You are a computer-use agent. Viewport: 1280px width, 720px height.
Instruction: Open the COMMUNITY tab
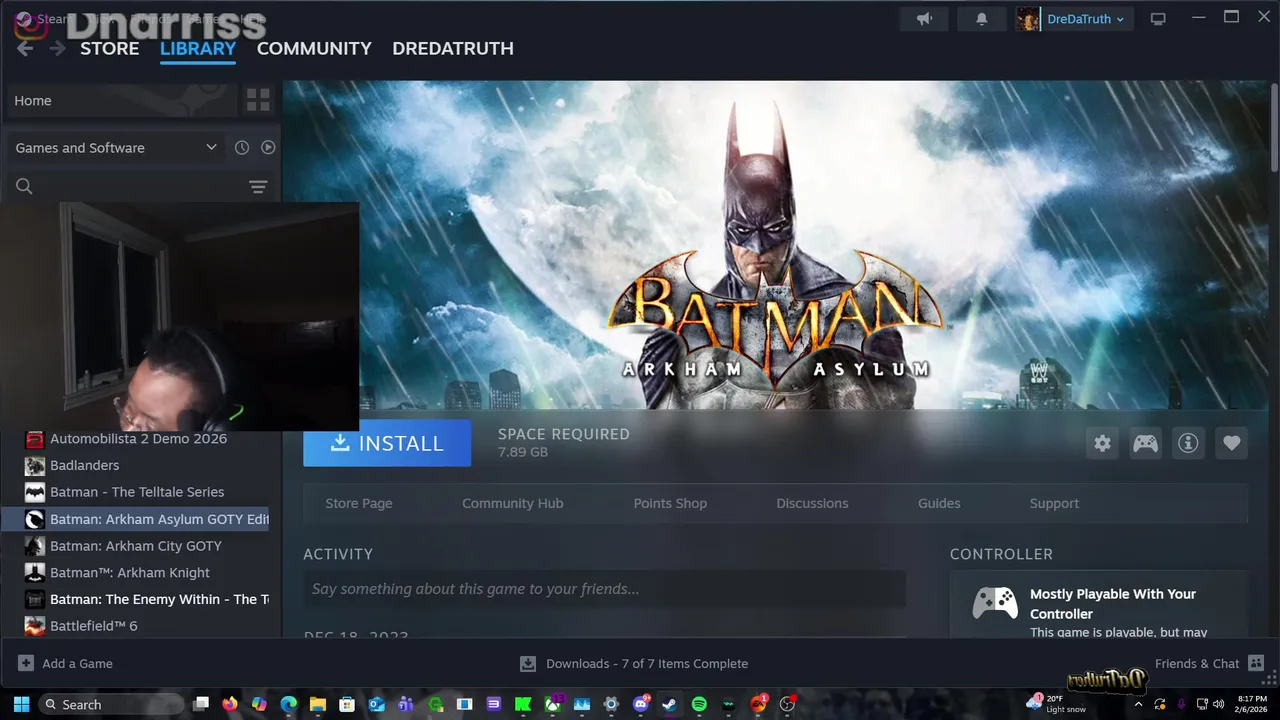point(314,48)
